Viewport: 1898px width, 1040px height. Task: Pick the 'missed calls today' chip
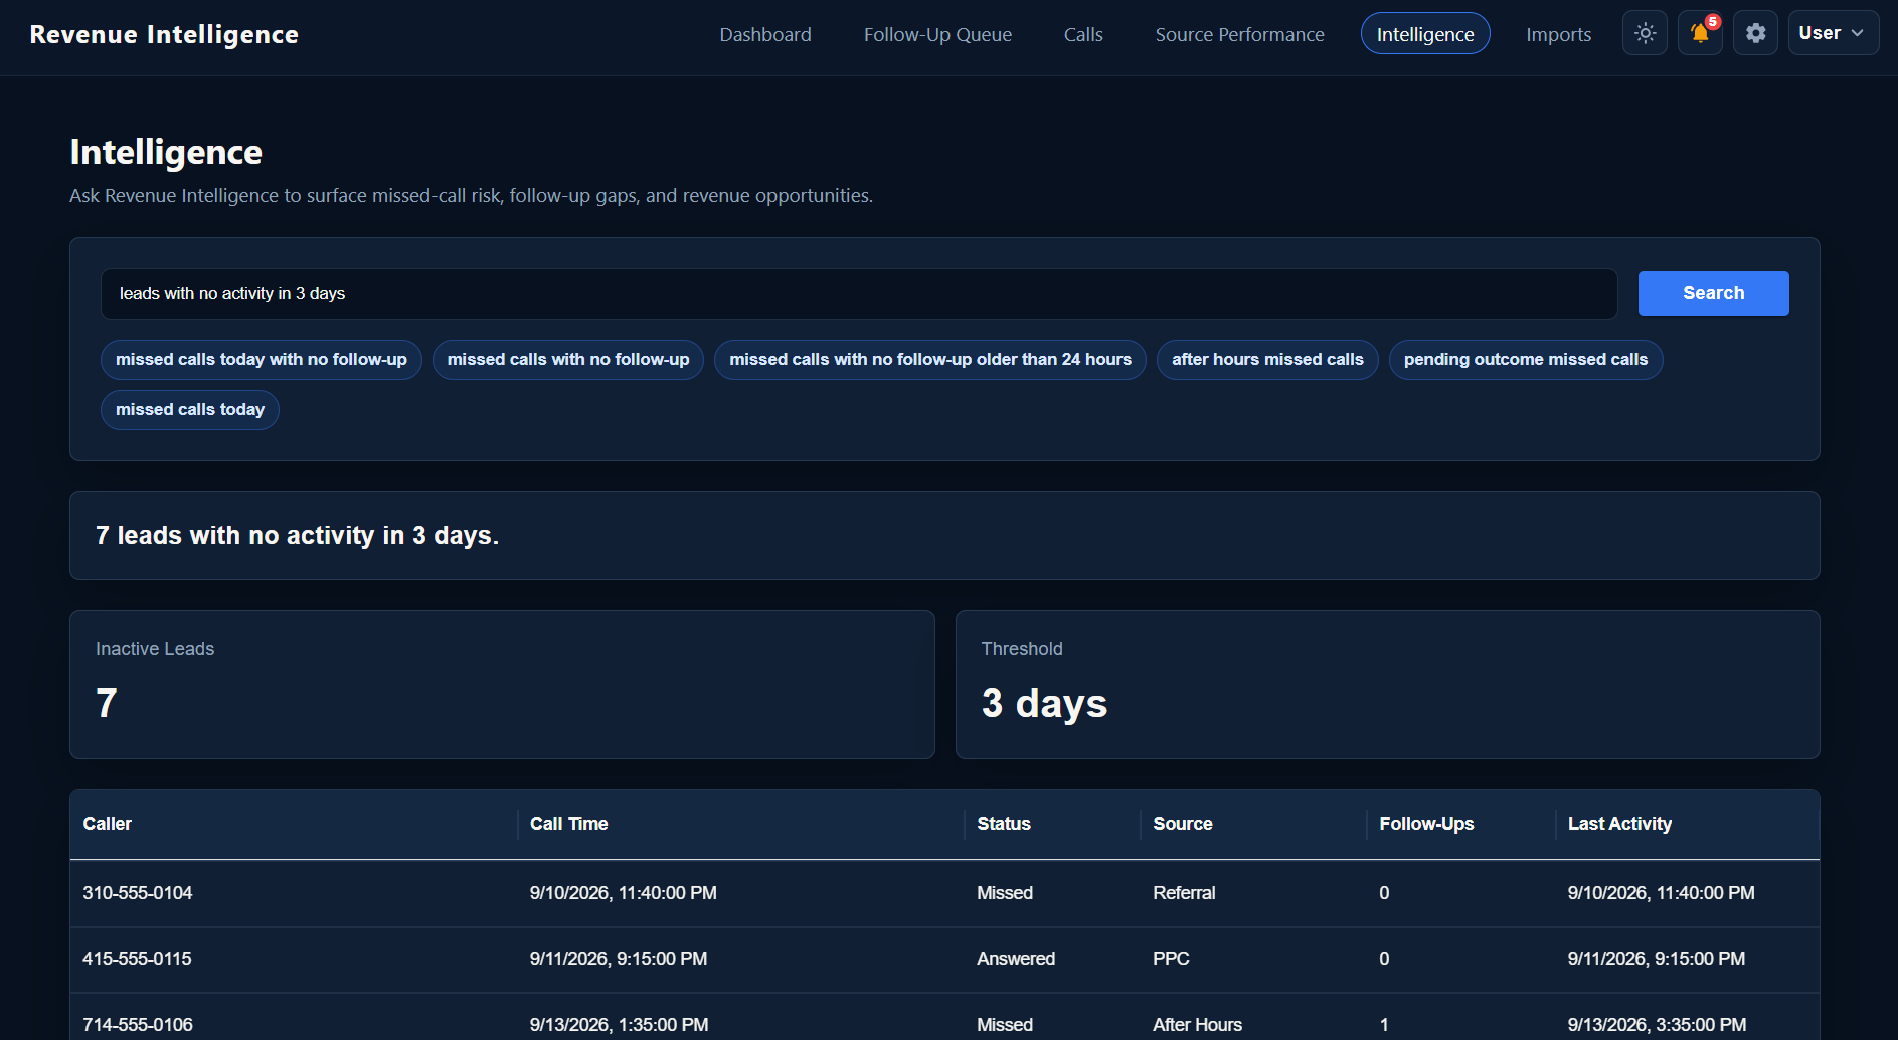pyautogui.click(x=190, y=410)
